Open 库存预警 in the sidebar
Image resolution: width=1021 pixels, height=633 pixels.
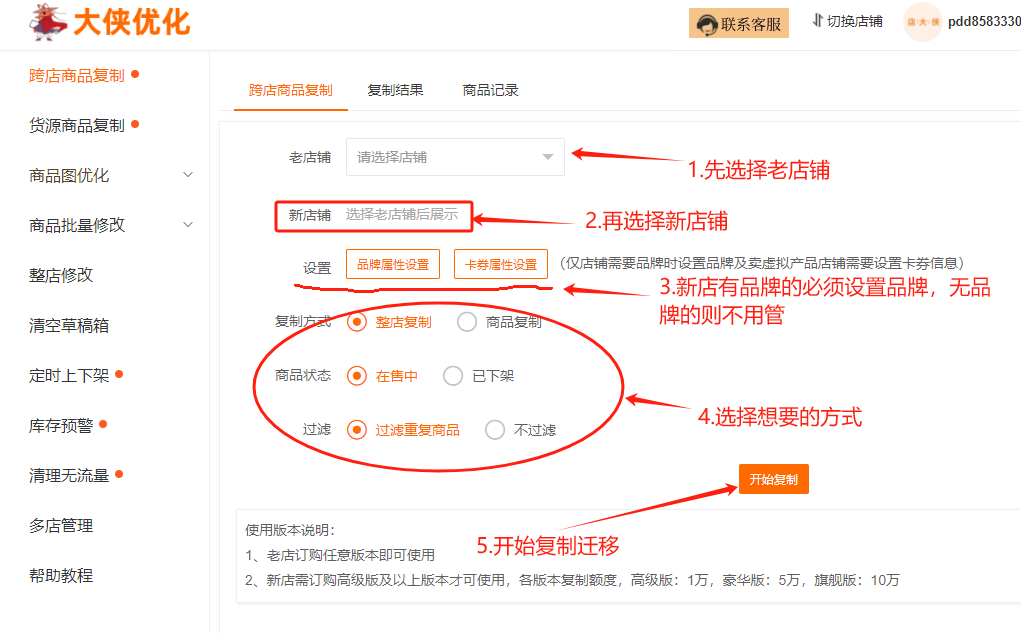click(x=61, y=426)
